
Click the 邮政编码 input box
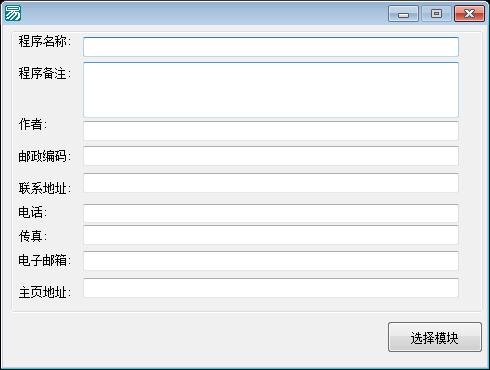coord(271,156)
